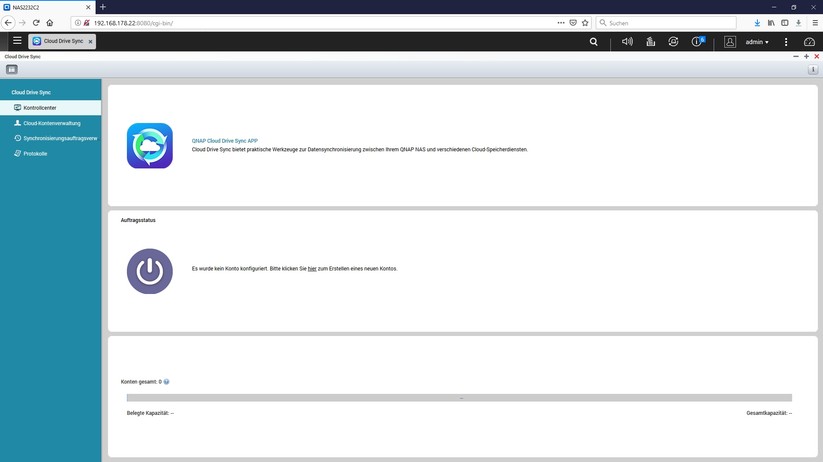Click the 'hier' link to create account
This screenshot has height=462, width=823.
point(312,268)
